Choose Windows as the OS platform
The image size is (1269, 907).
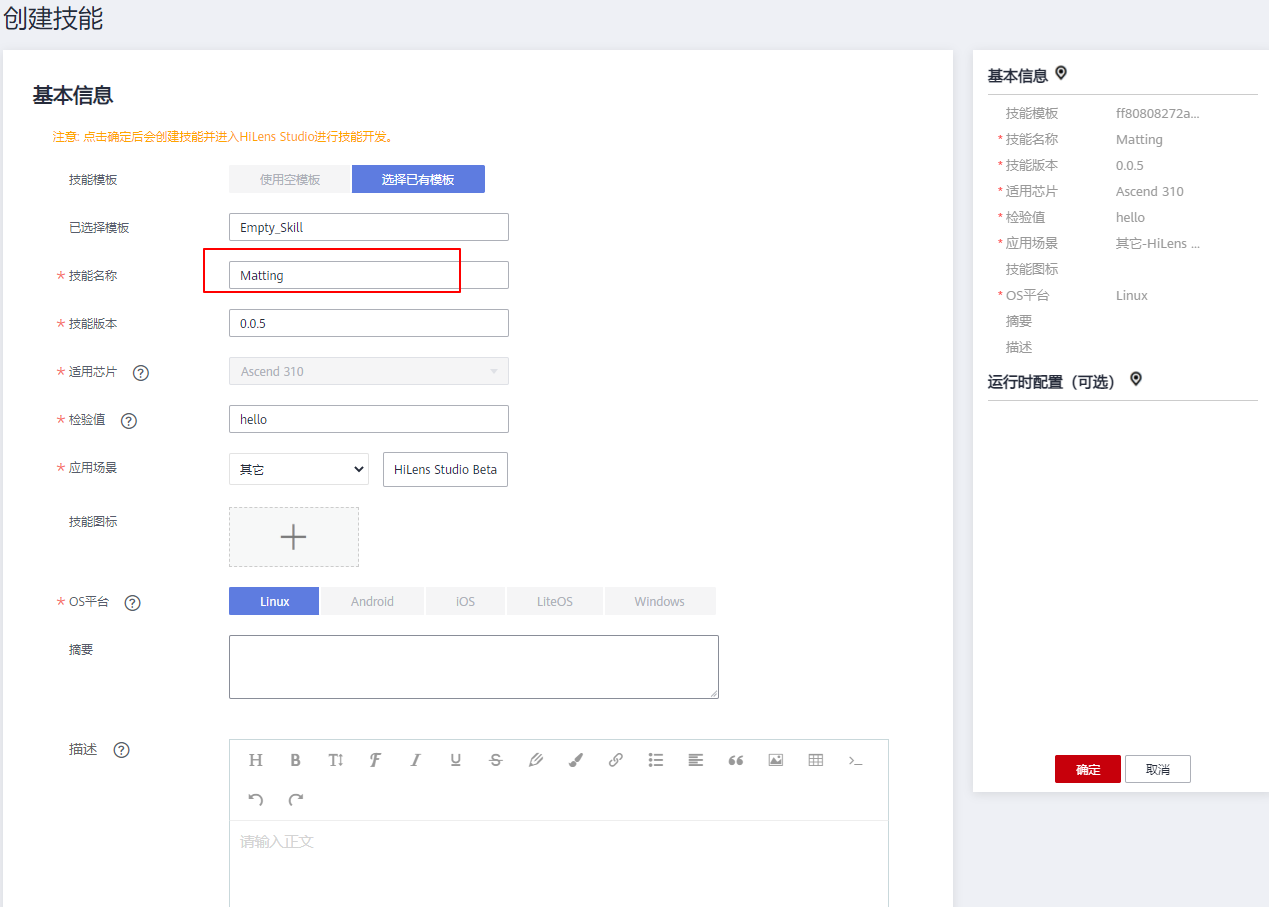pyautogui.click(x=659, y=601)
